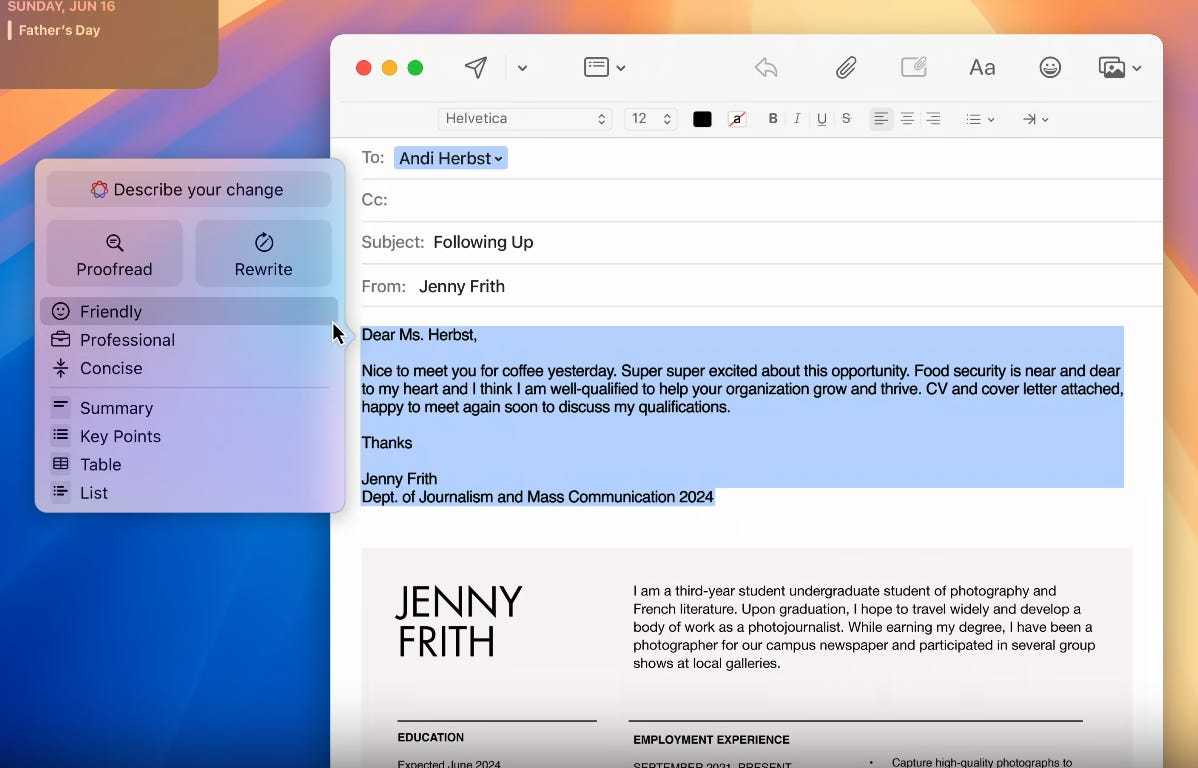Open the indentation dropdown
Viewport: 1198px width, 768px height.
pyautogui.click(x=1035, y=119)
